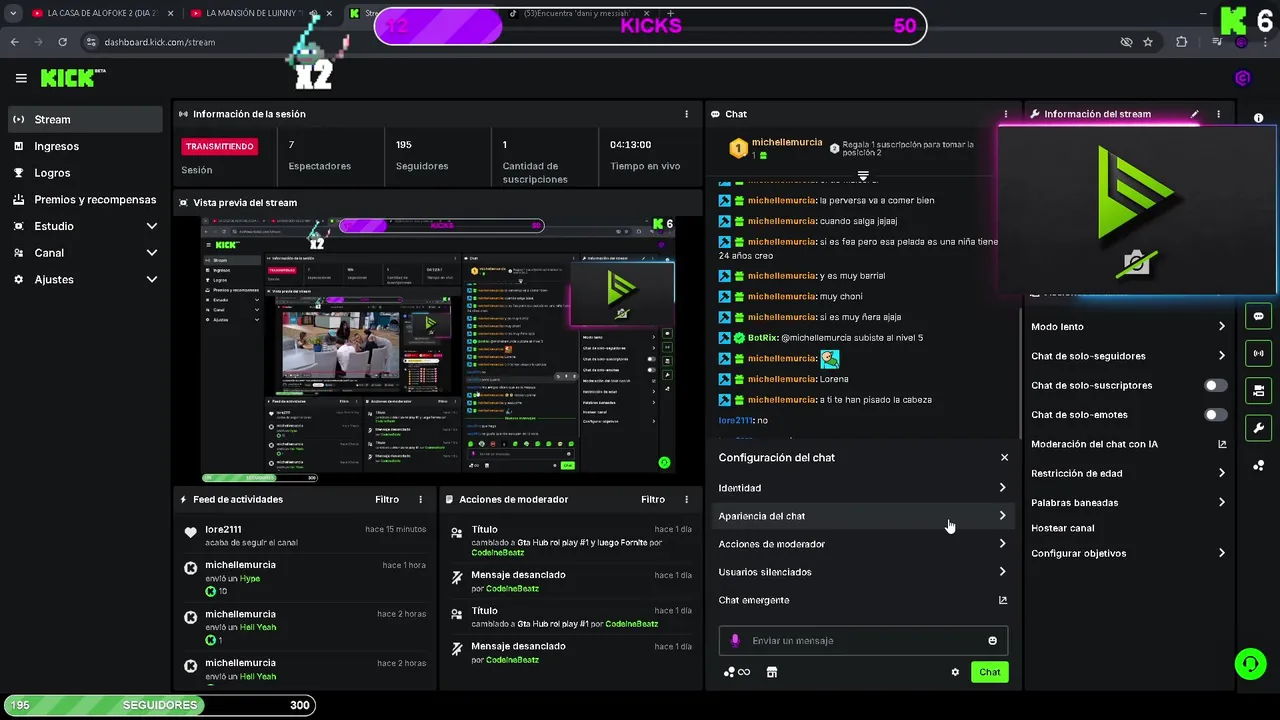Open Apariencia del chat option

863,516
